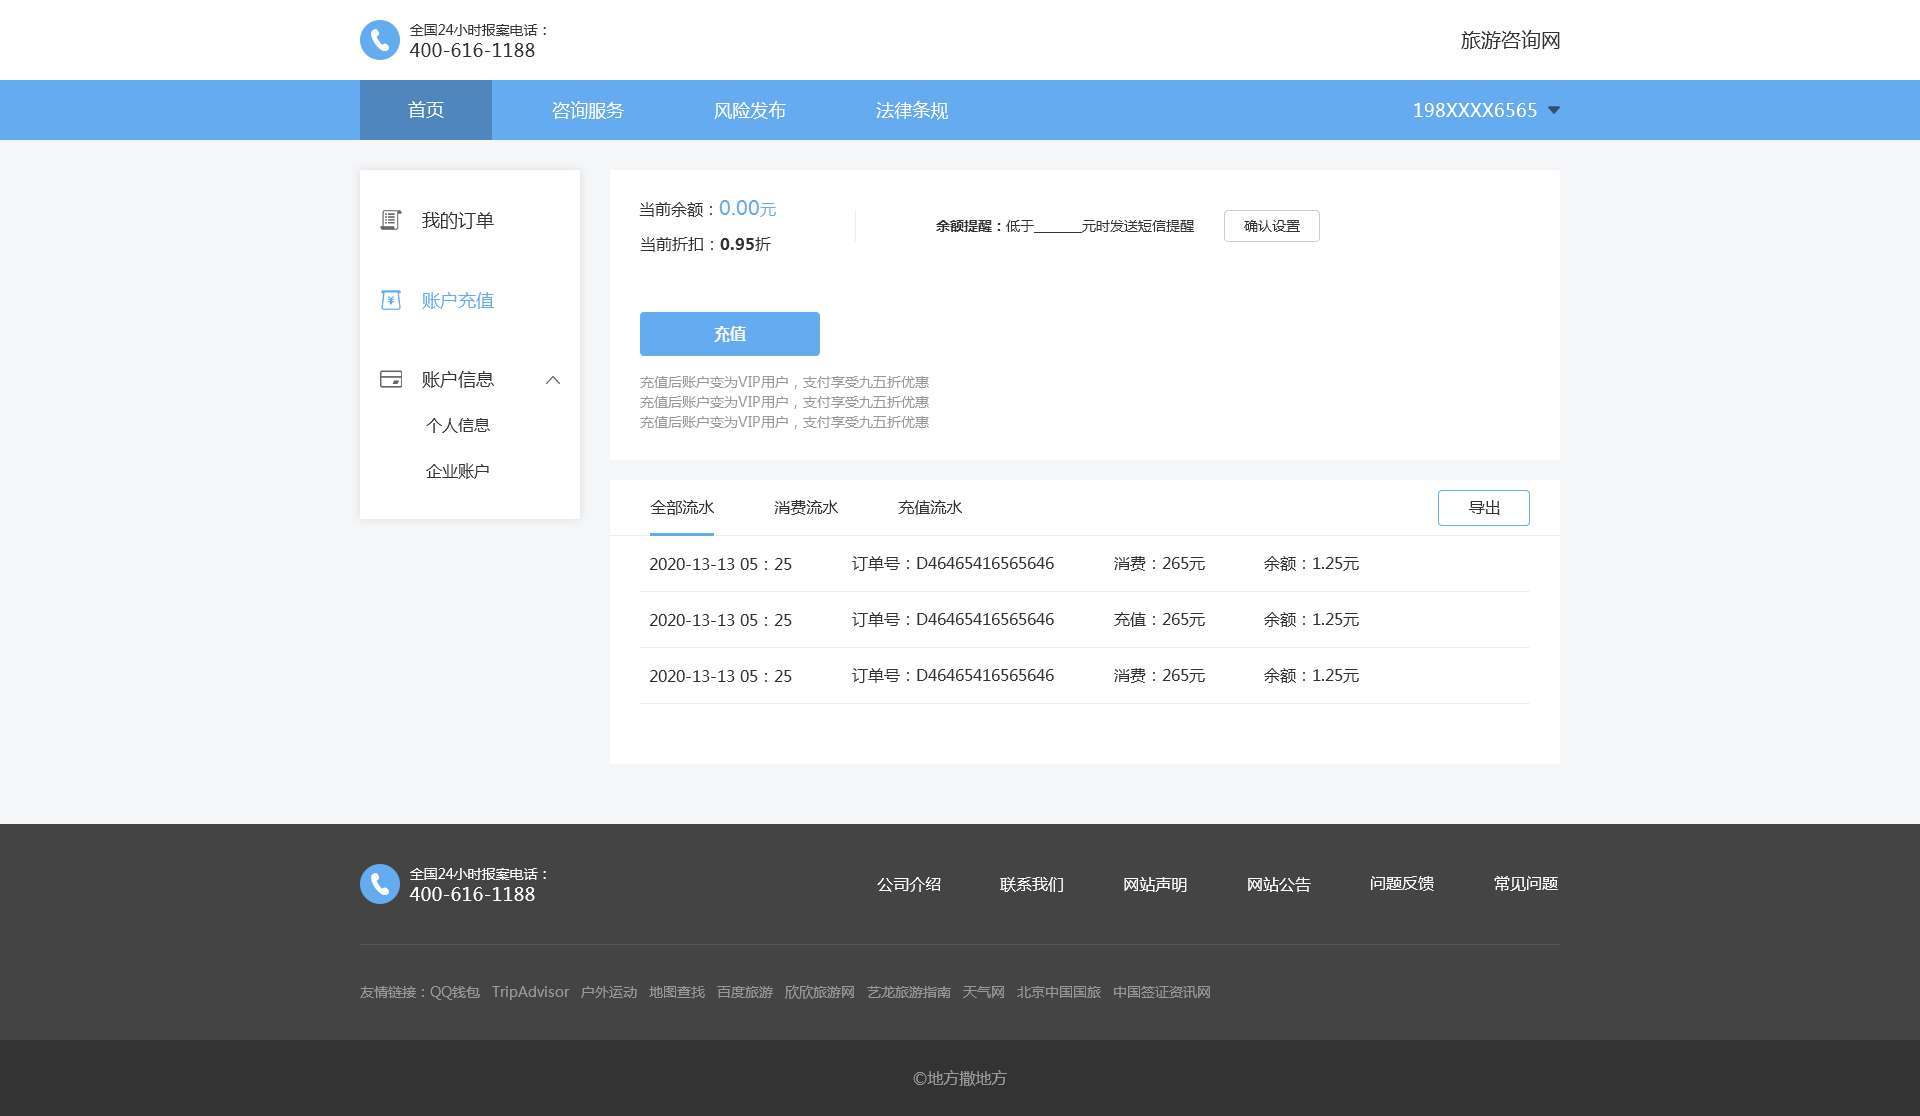Go to the 风险发布 nav item
1920x1116 pixels.
[x=750, y=110]
